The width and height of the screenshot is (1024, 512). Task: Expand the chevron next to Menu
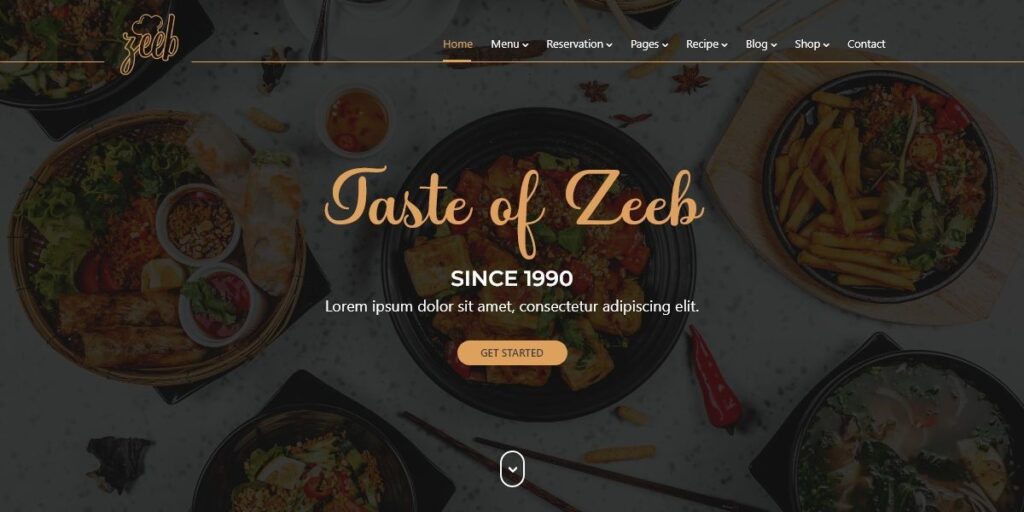point(526,45)
